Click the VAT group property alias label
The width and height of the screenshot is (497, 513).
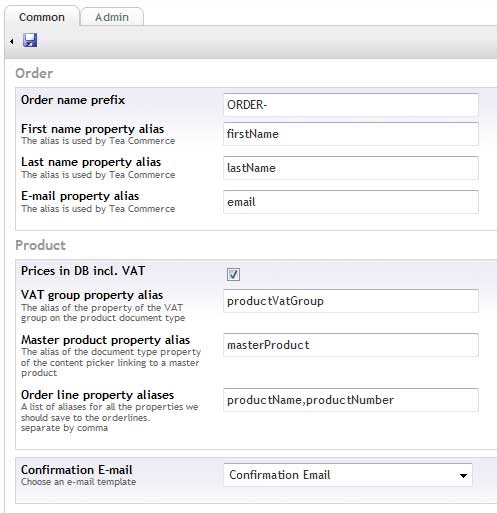click(x=92, y=295)
